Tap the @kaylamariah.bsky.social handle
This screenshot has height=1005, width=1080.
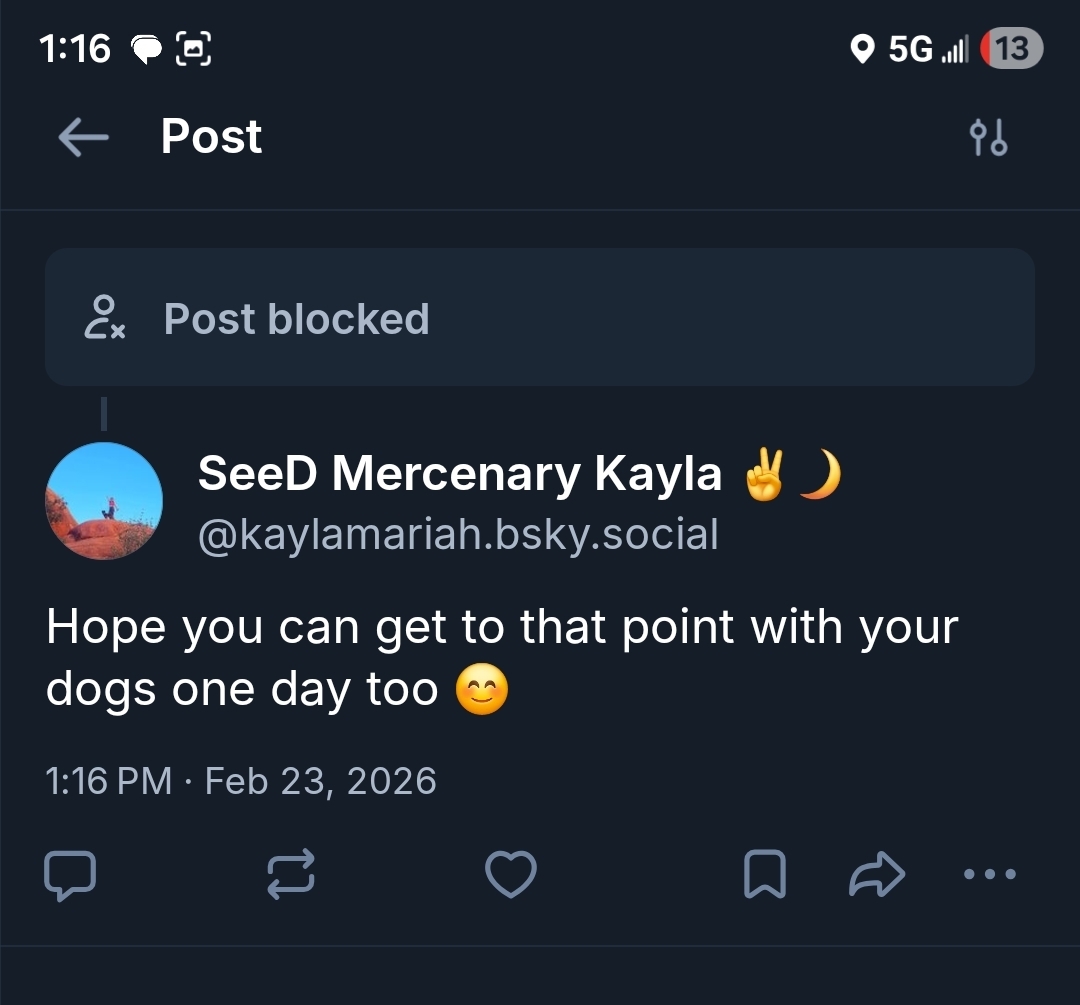point(458,535)
